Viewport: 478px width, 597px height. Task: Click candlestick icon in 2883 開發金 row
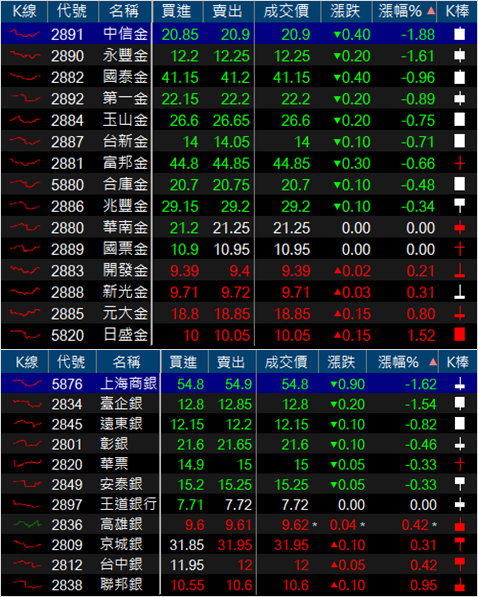[x=459, y=271]
